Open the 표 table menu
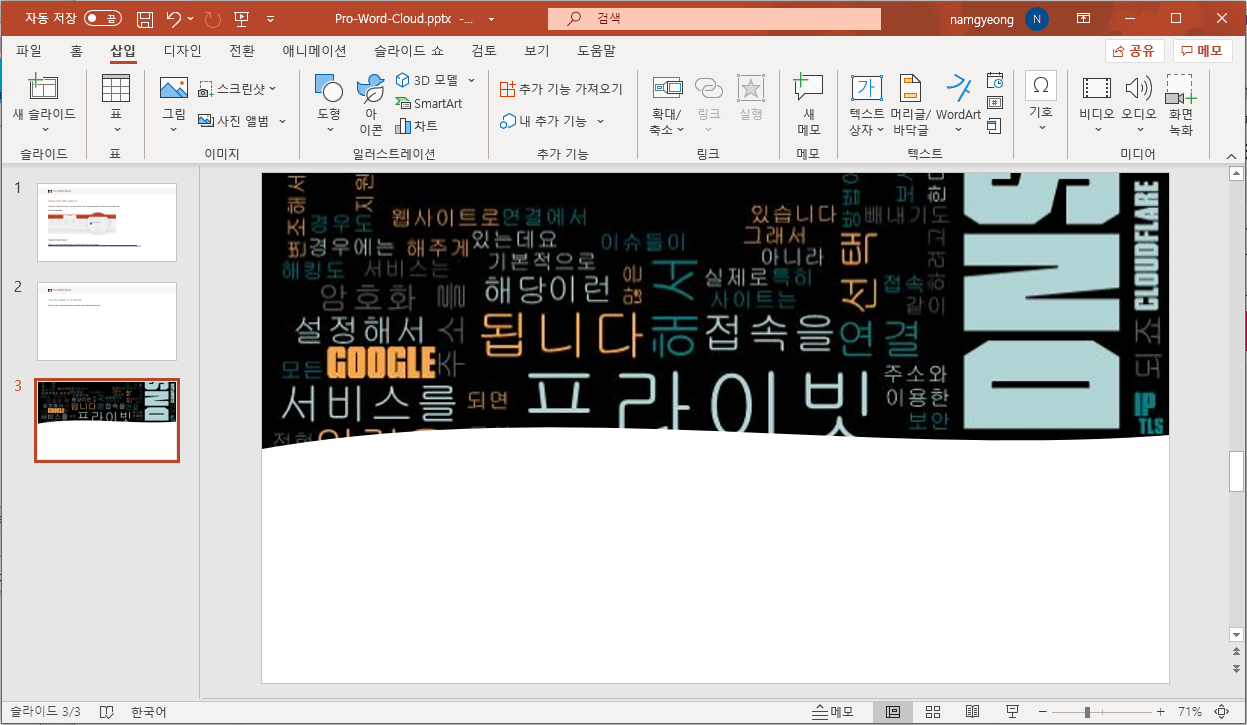 pos(116,103)
